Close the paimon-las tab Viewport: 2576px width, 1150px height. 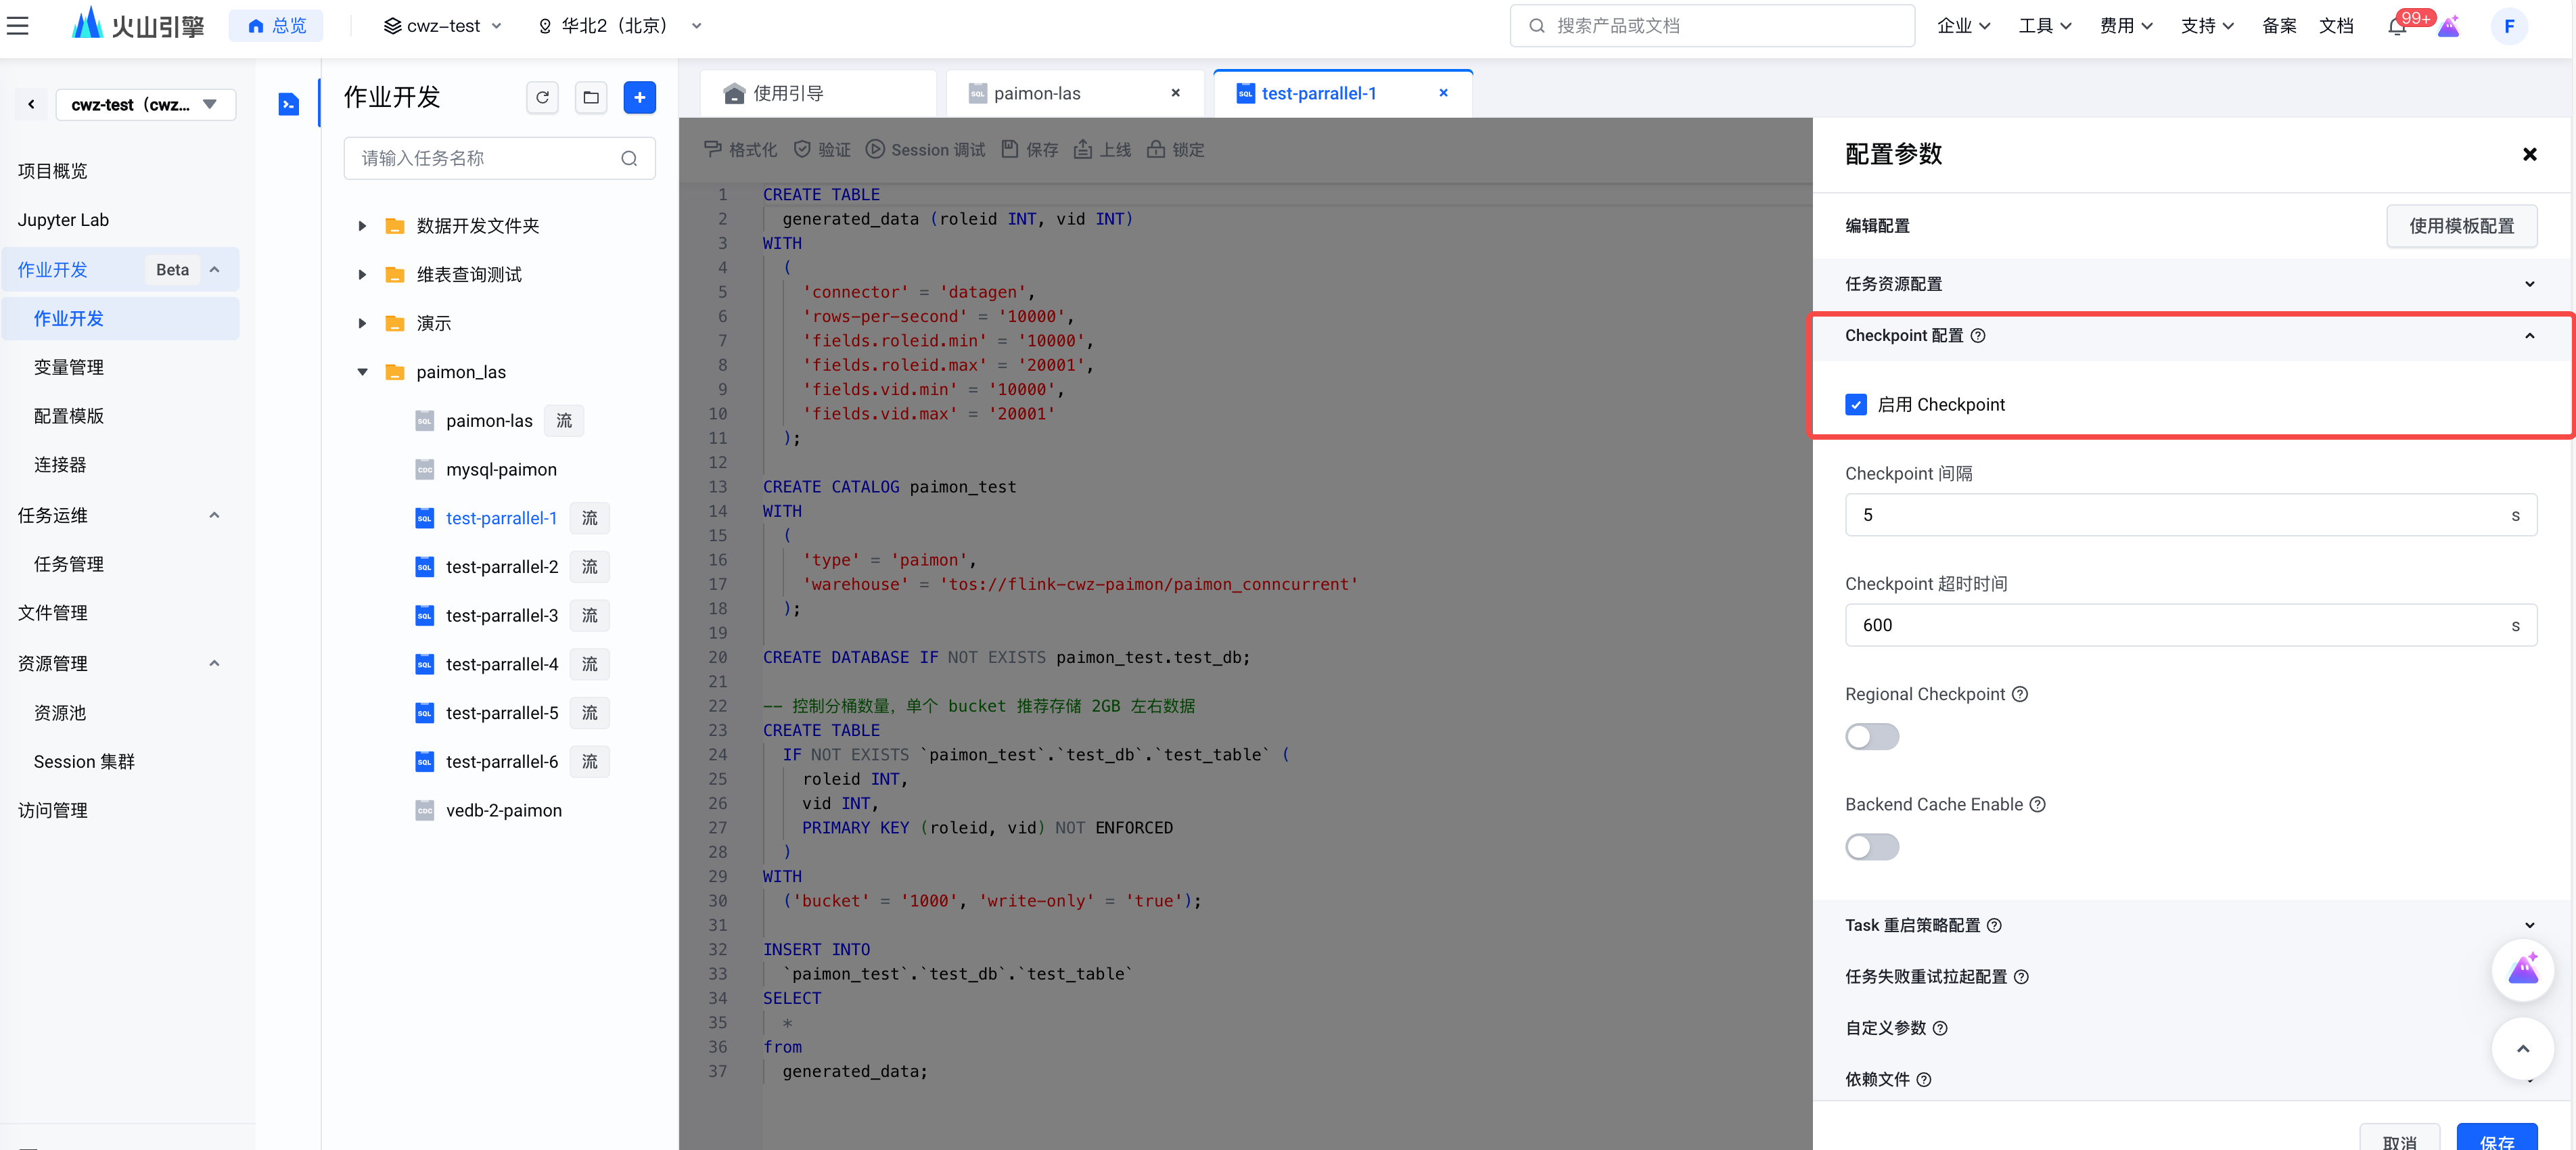(1175, 93)
